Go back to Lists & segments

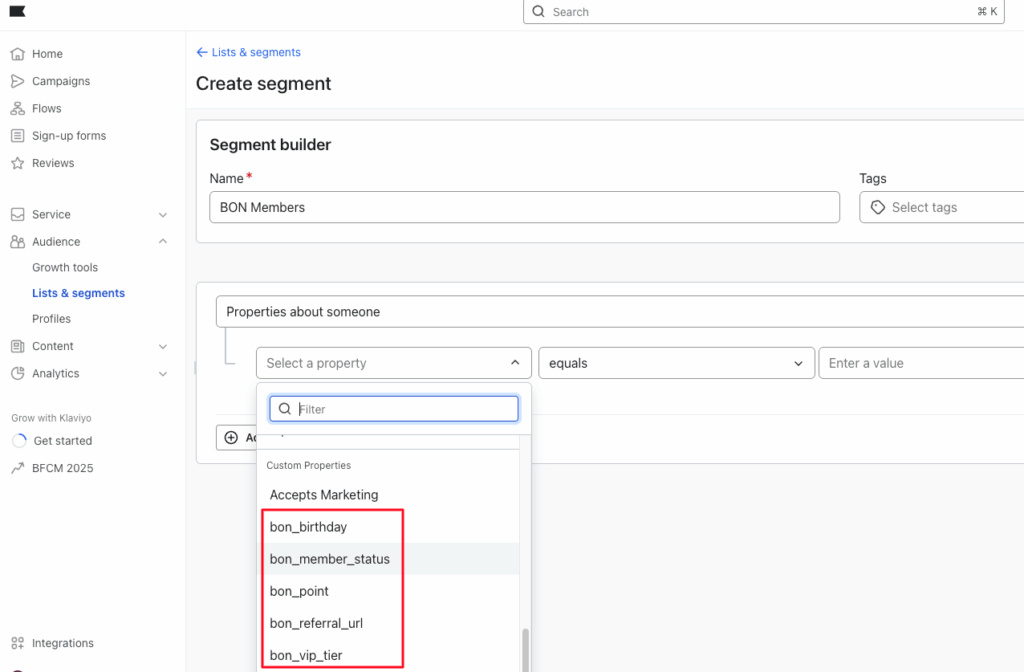point(248,52)
